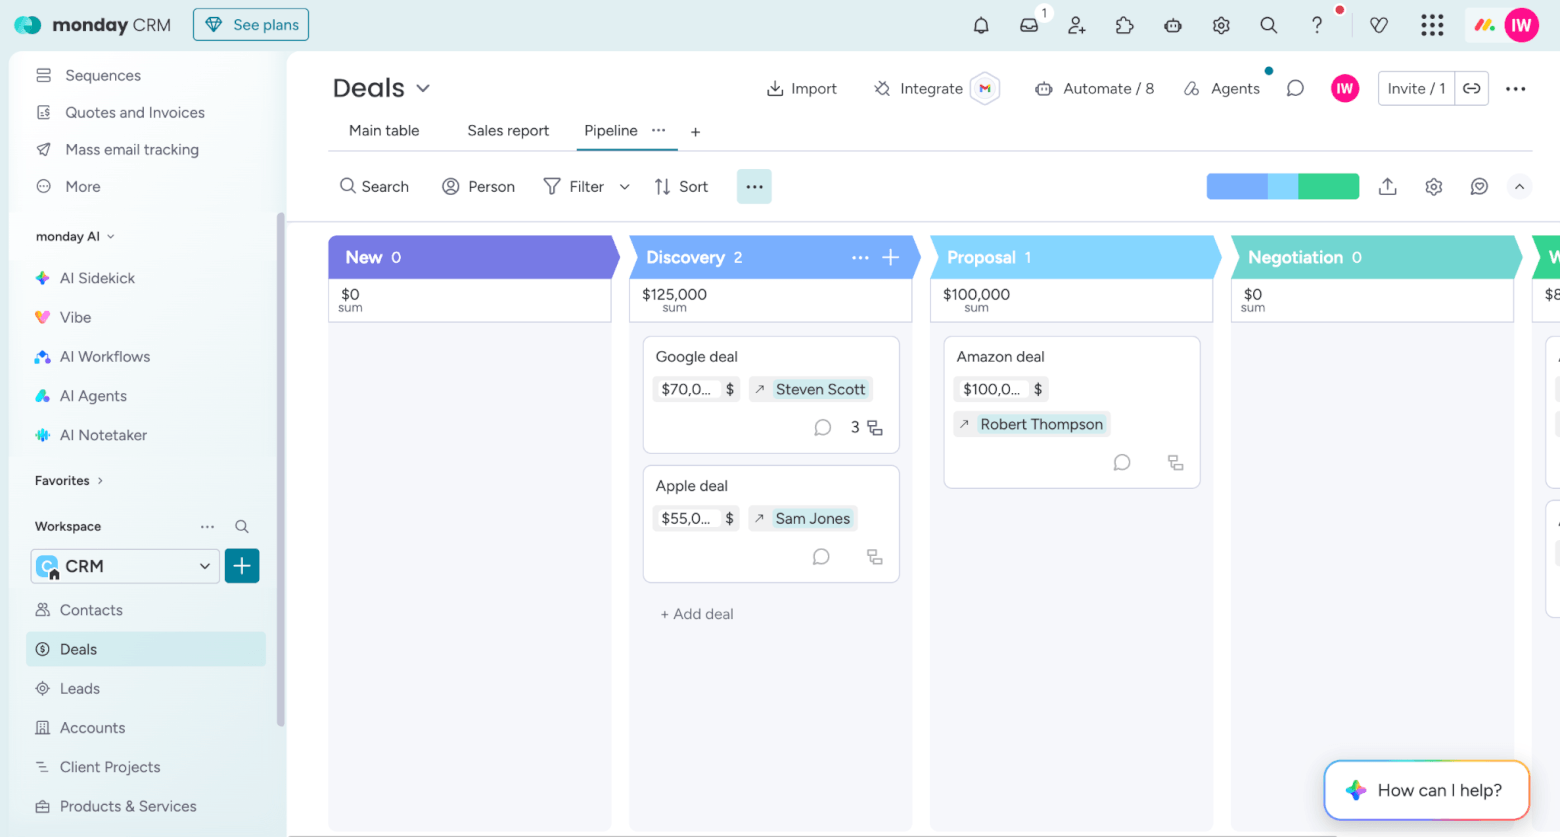Open the Amazon deal conversation bubble
Screen dimensions: 1560x837
click(1122, 462)
